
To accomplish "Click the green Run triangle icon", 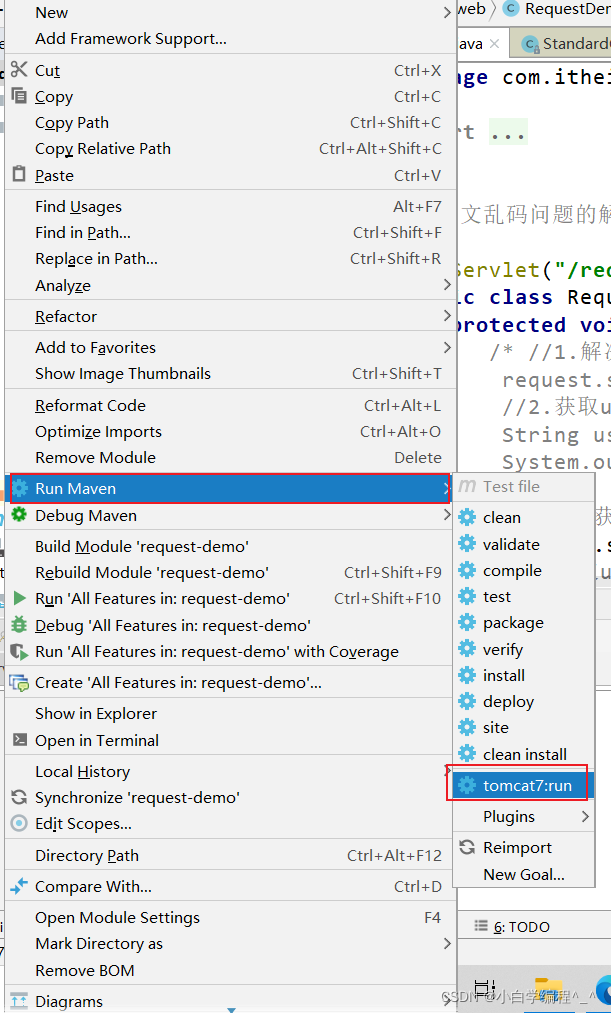I will click(x=20, y=598).
